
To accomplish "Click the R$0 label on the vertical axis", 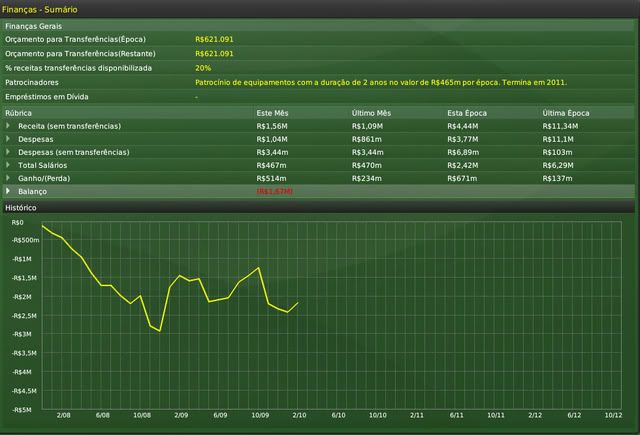I will tap(18, 222).
